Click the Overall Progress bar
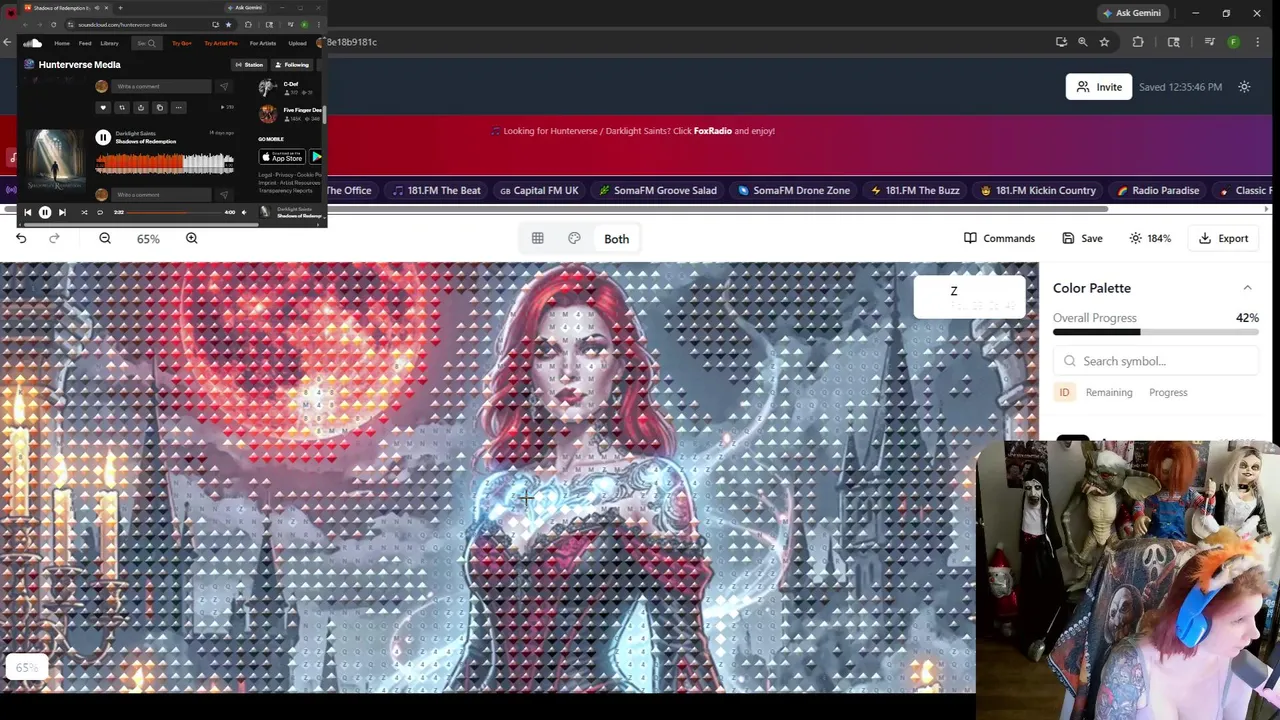The height and width of the screenshot is (720, 1280). tap(1156, 332)
